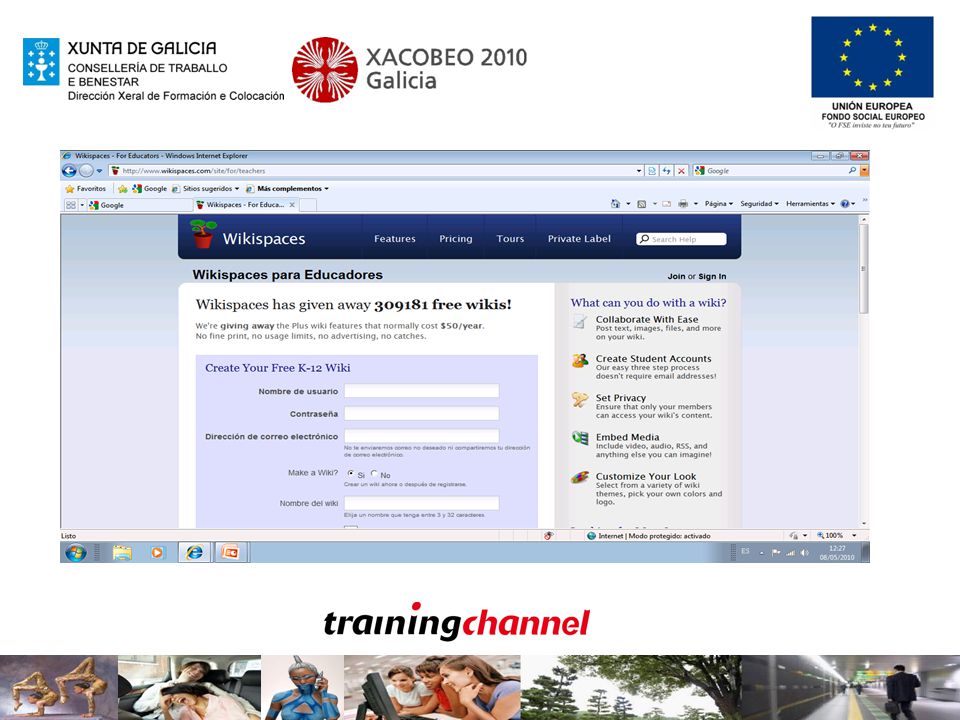The height and width of the screenshot is (720, 960).
Task: Close the Wikispaces browser tab
Action: pyautogui.click(x=292, y=204)
